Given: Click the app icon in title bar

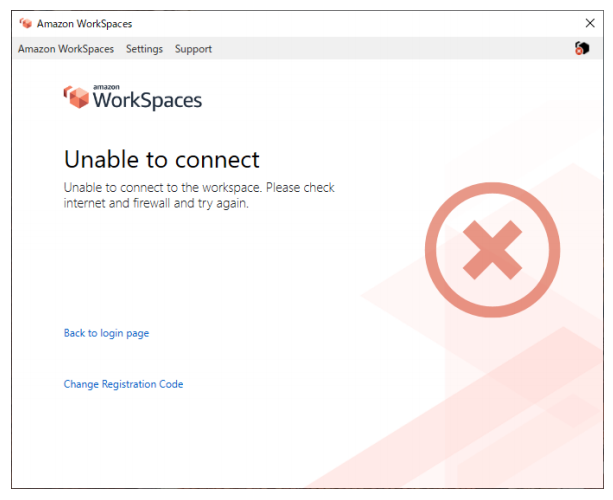Looking at the screenshot, I should tap(25, 23).
